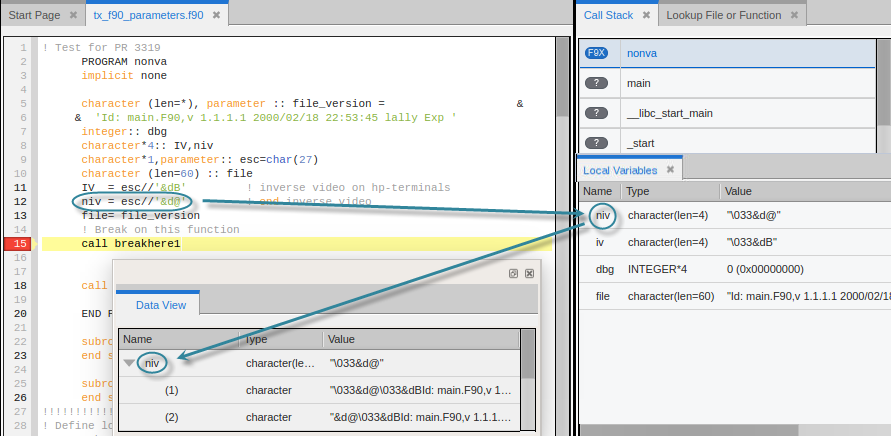This screenshot has height=436, width=891.
Task: Click the Value column header in Local Variables
Action: 738,191
